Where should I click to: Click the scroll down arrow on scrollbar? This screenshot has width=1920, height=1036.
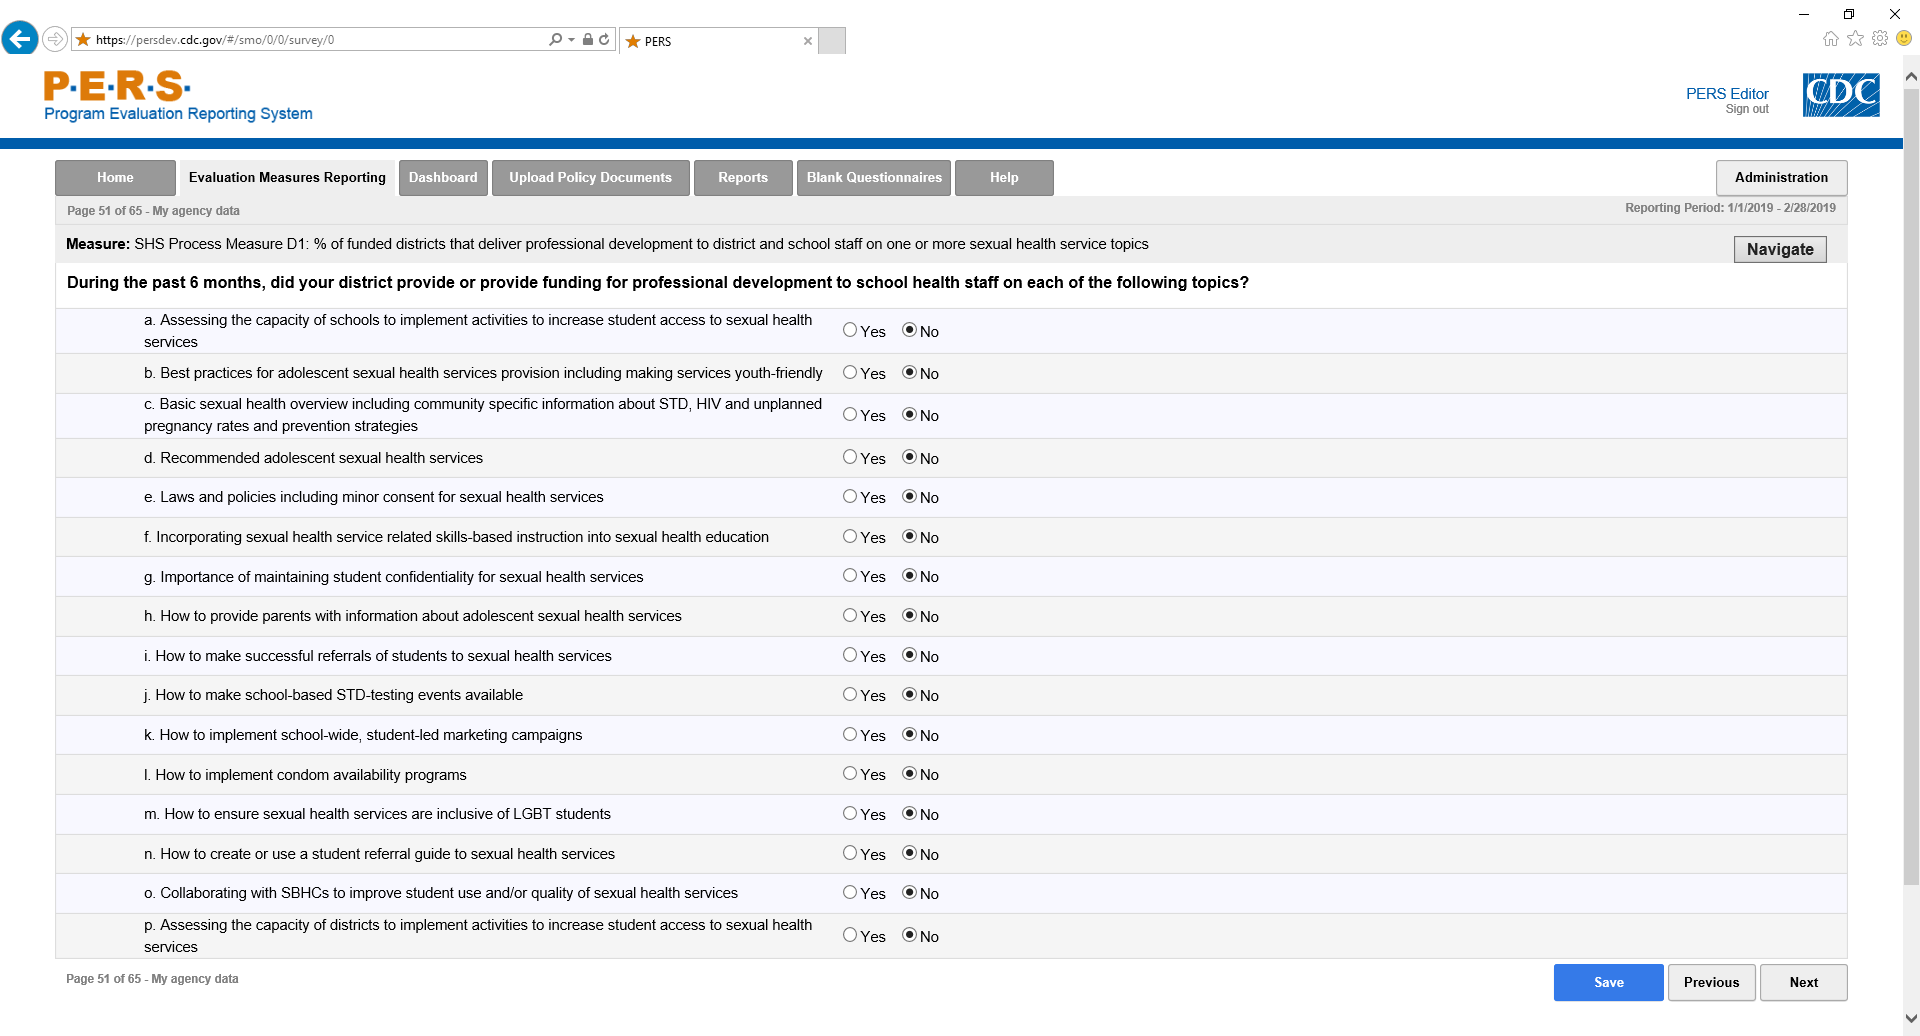coord(1911,1018)
